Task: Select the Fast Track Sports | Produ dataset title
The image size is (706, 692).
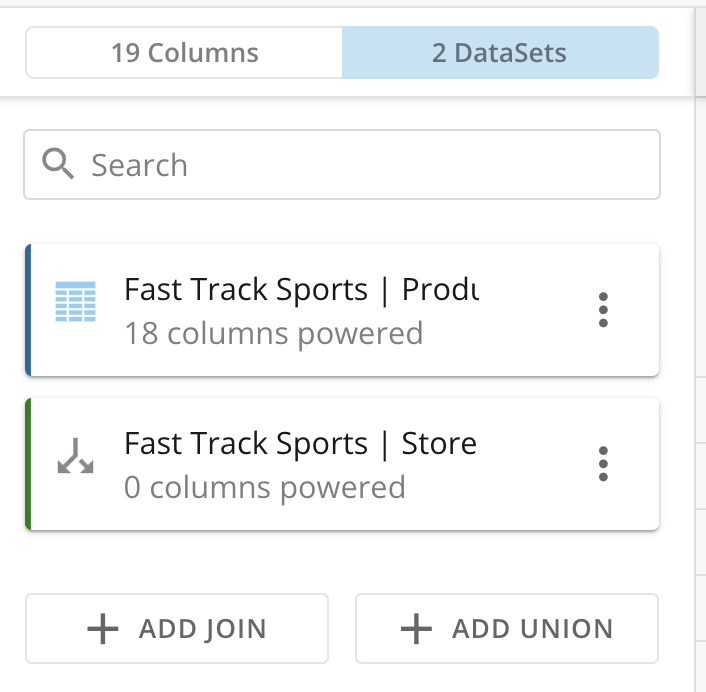Action: pyautogui.click(x=300, y=290)
